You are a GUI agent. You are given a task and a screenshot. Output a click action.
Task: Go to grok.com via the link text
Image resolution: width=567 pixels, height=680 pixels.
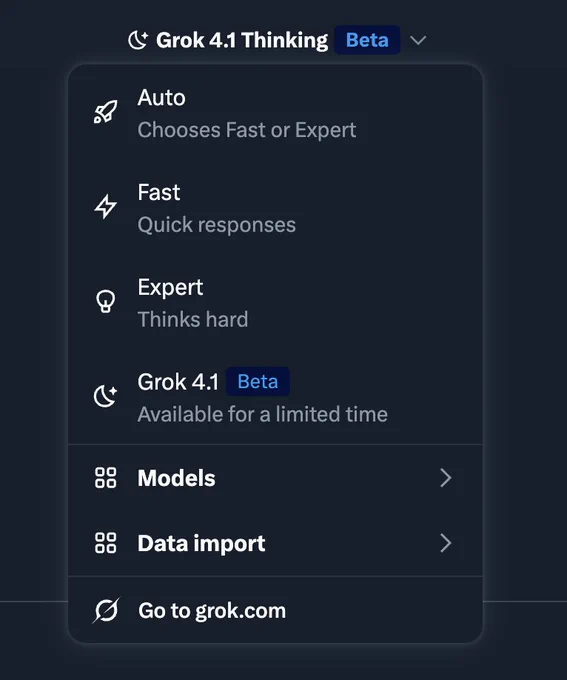point(212,611)
